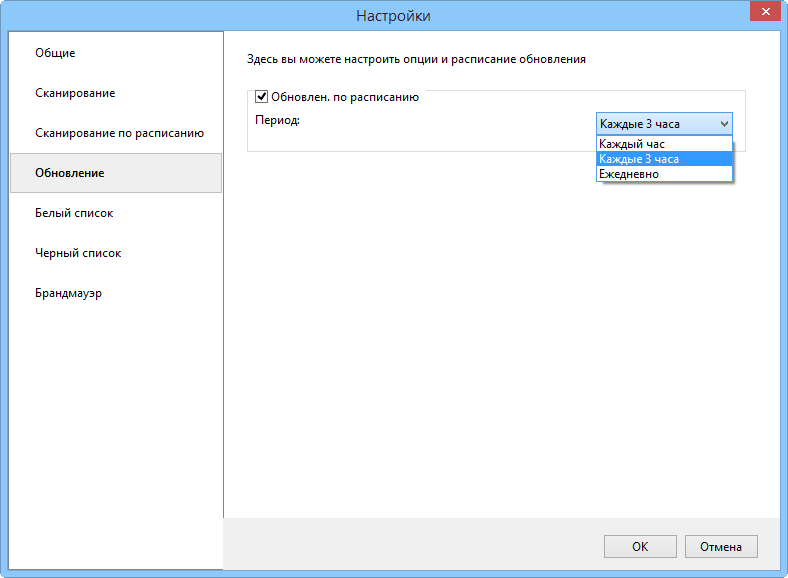Click the Настройки title bar text
The height and width of the screenshot is (578, 788).
click(x=393, y=15)
